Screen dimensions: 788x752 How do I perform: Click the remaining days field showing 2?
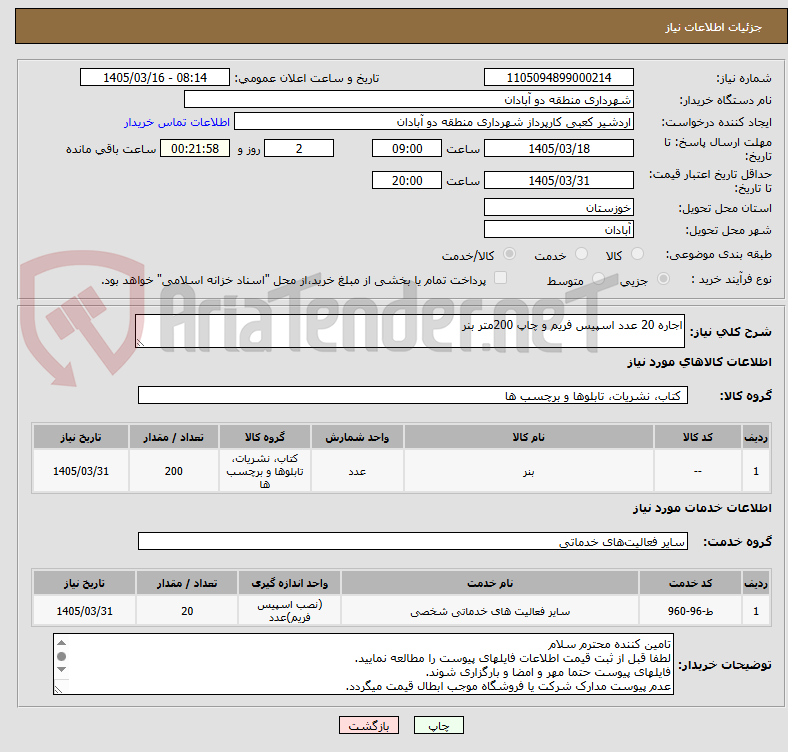click(x=299, y=148)
